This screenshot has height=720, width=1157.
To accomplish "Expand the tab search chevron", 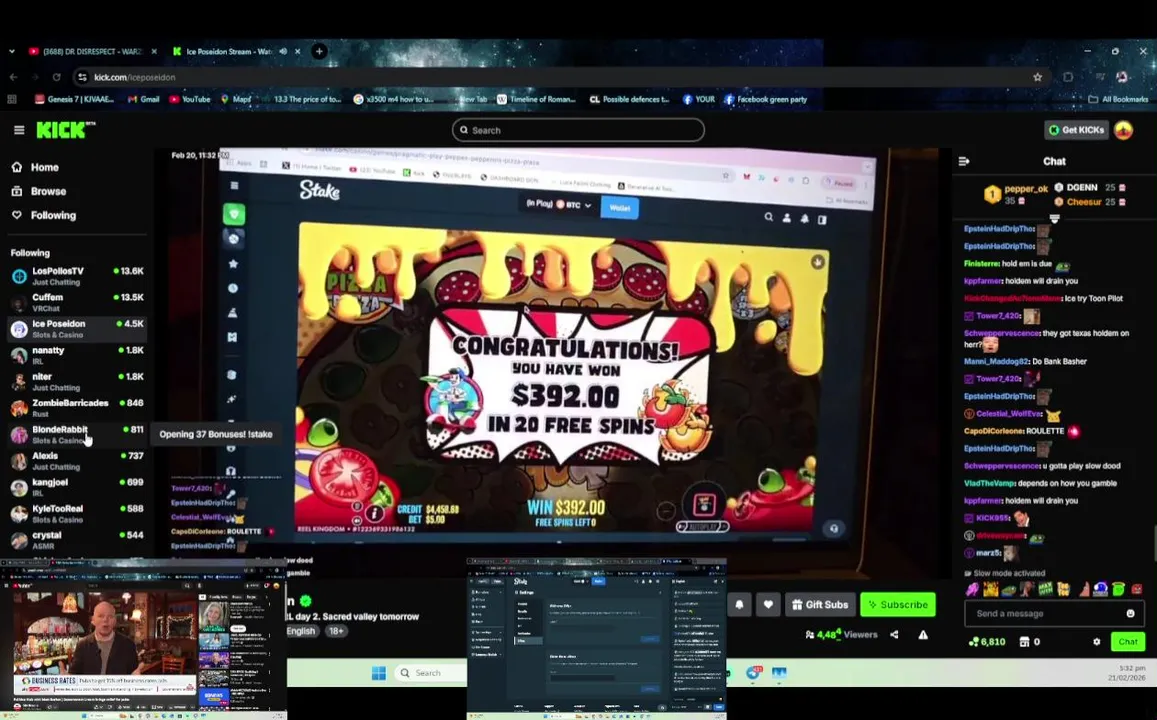I will (x=12, y=52).
